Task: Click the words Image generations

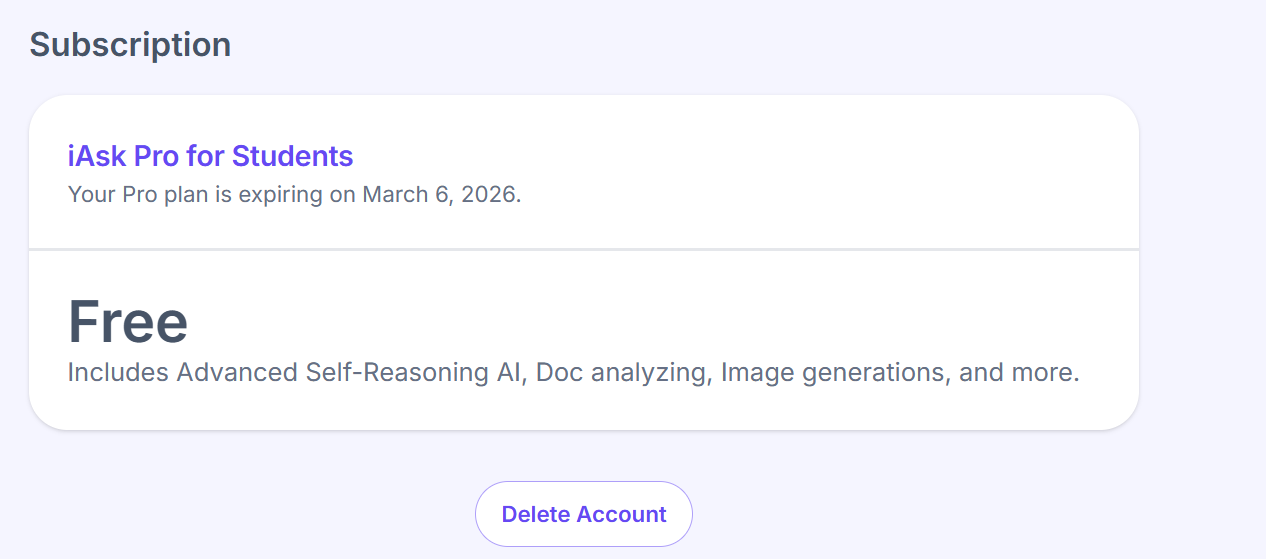Action: pyautogui.click(x=833, y=373)
